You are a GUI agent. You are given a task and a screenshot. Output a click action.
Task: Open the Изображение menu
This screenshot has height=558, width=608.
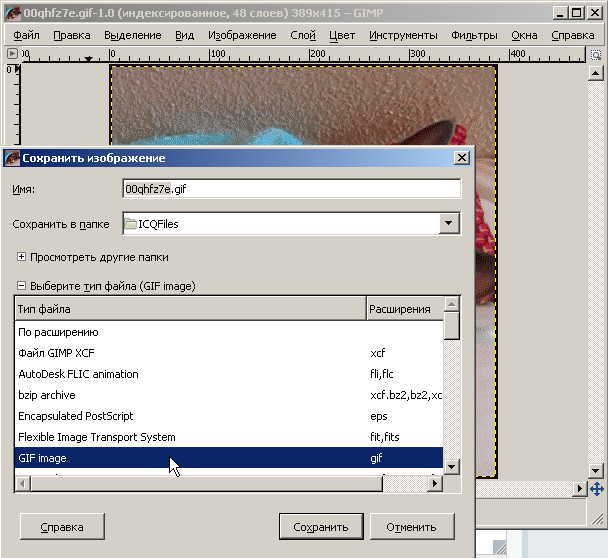[242, 35]
